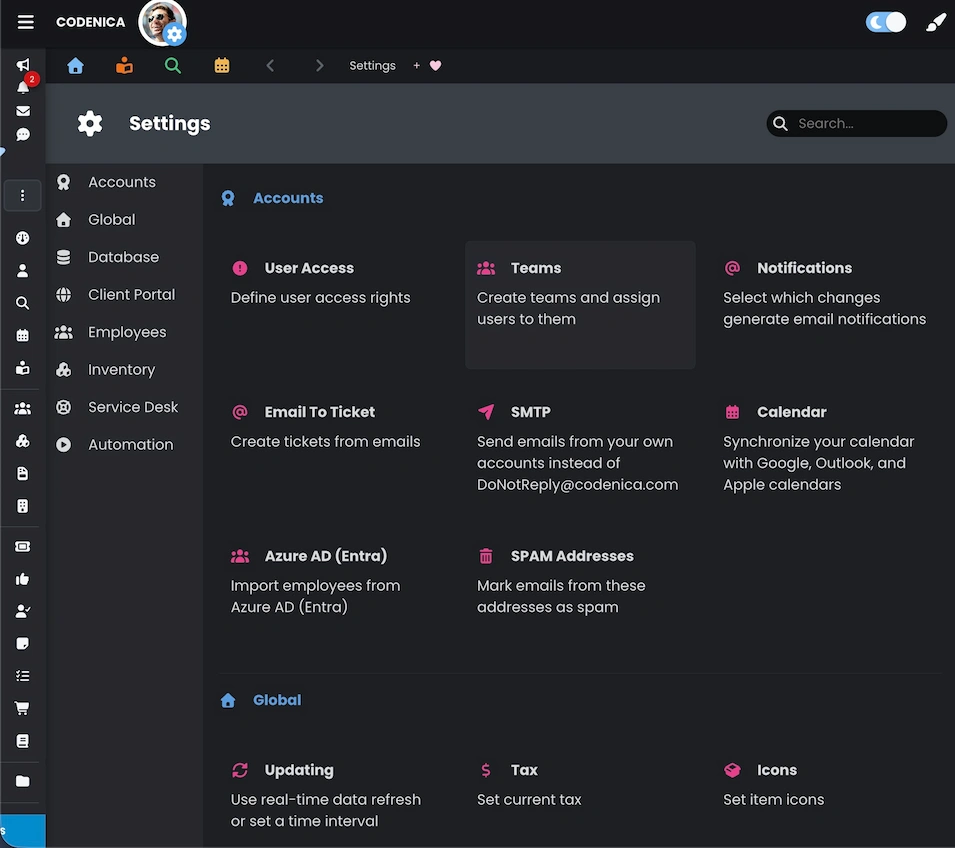This screenshot has width=955, height=848.
Task: Toggle the theme switch in the top bar
Action: 886,21
